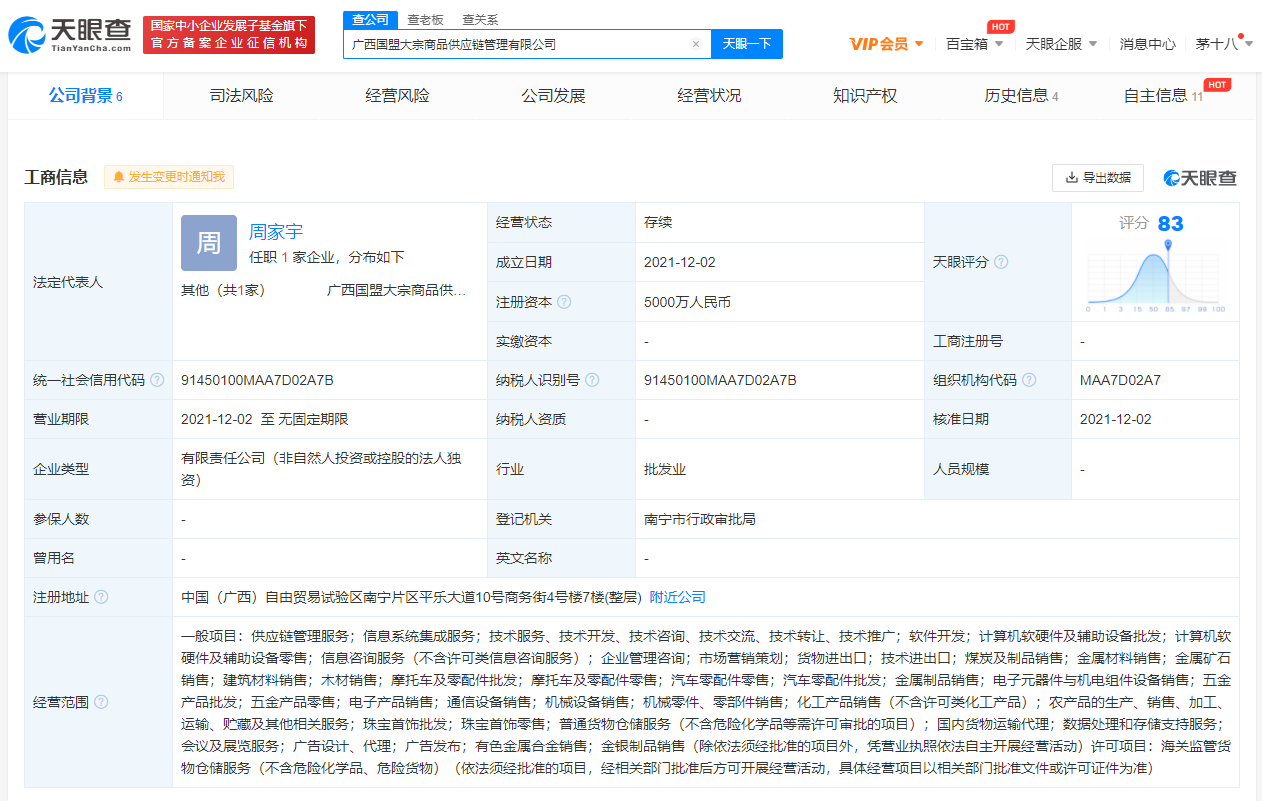1262x801 pixels.
Task: Open the 知识产权 tab
Action: (x=865, y=96)
